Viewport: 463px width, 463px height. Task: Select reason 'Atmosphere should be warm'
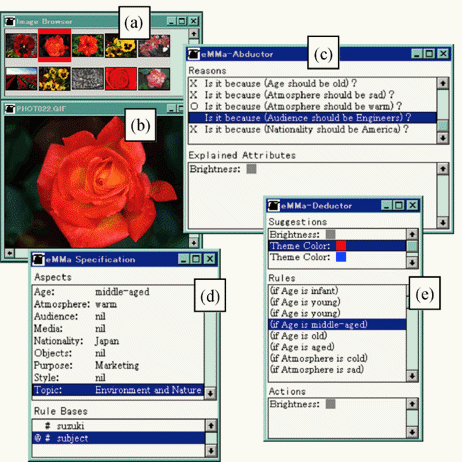point(312,106)
